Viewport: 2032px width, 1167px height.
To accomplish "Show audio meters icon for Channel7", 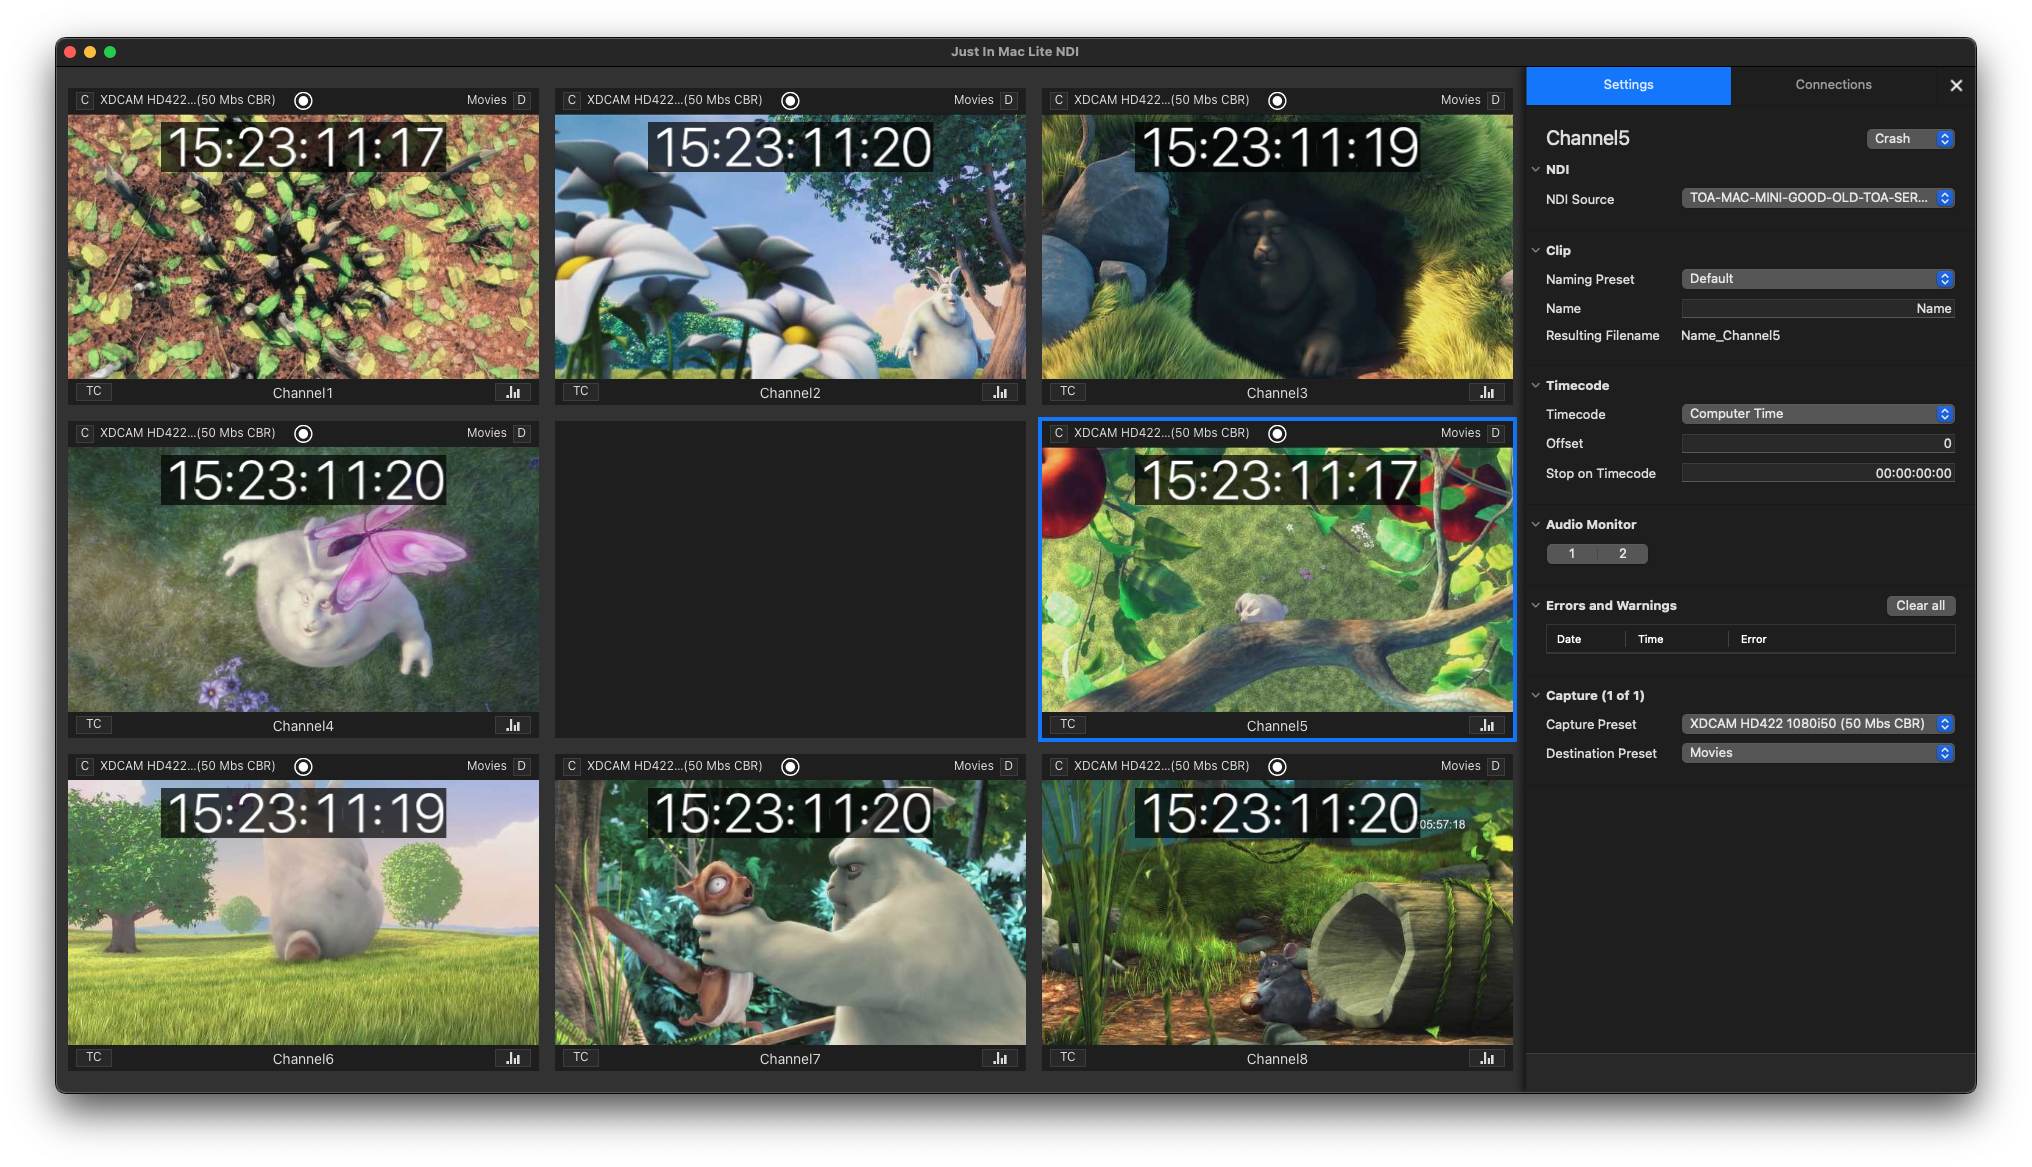I will 1000,1058.
